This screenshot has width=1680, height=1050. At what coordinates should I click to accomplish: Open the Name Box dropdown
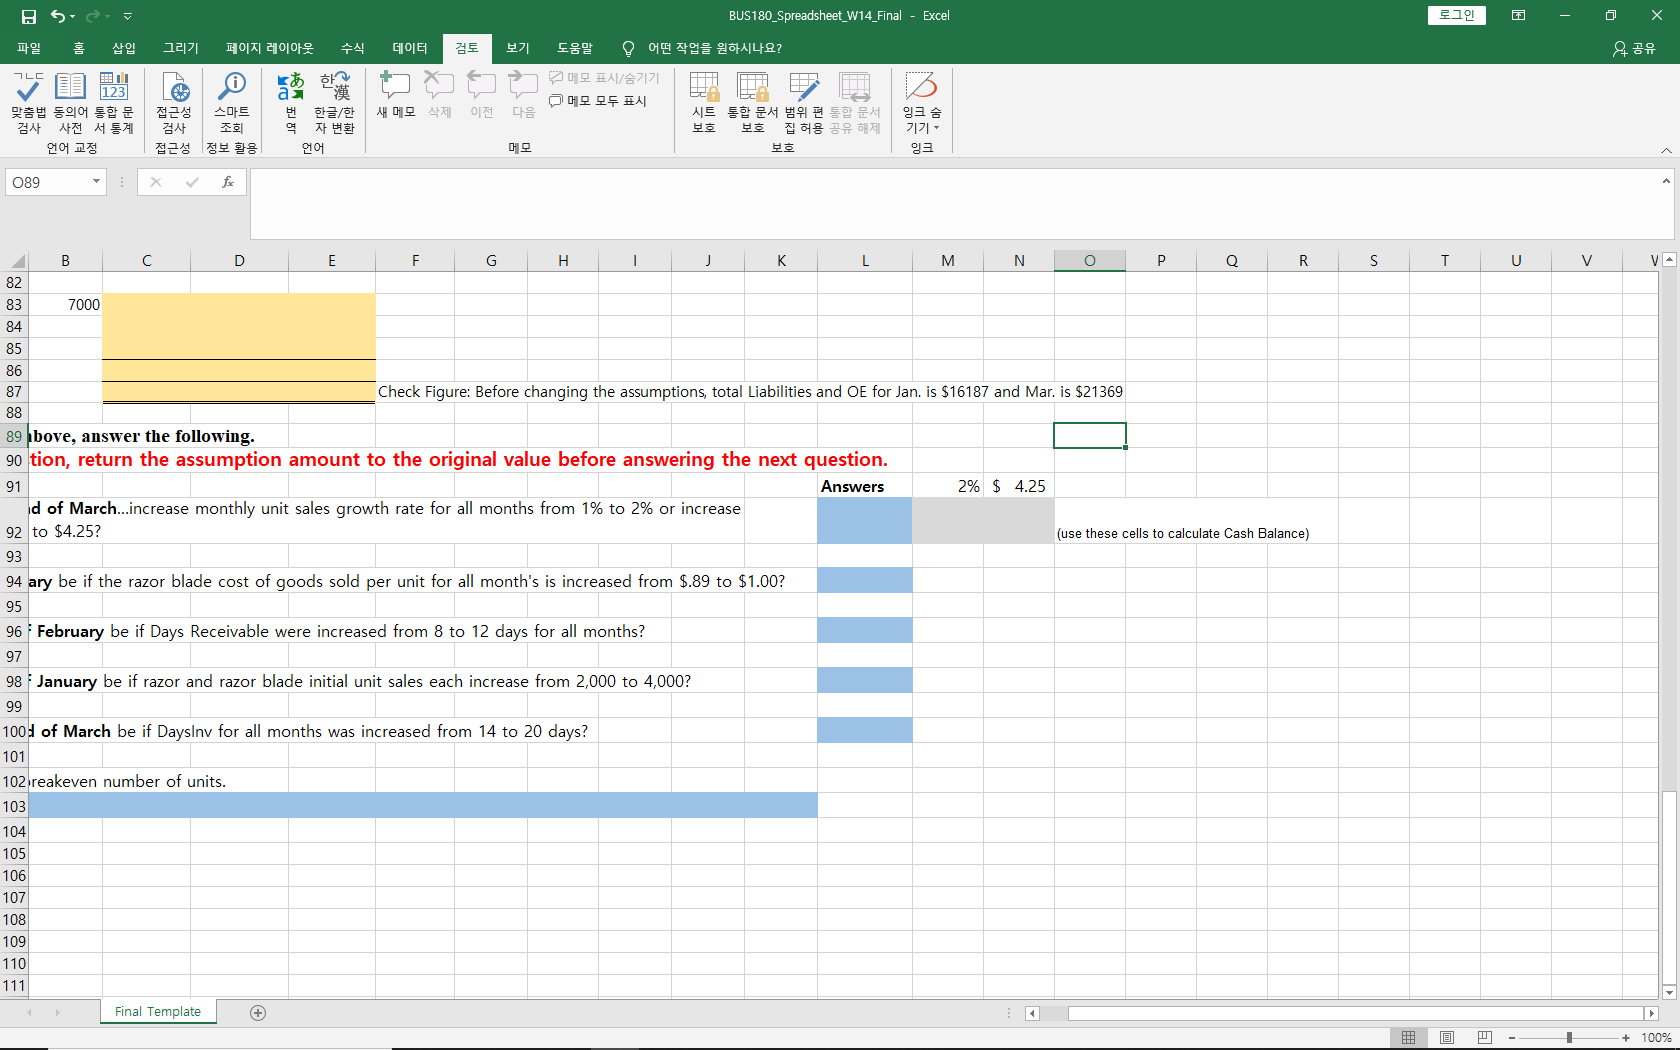click(x=95, y=182)
